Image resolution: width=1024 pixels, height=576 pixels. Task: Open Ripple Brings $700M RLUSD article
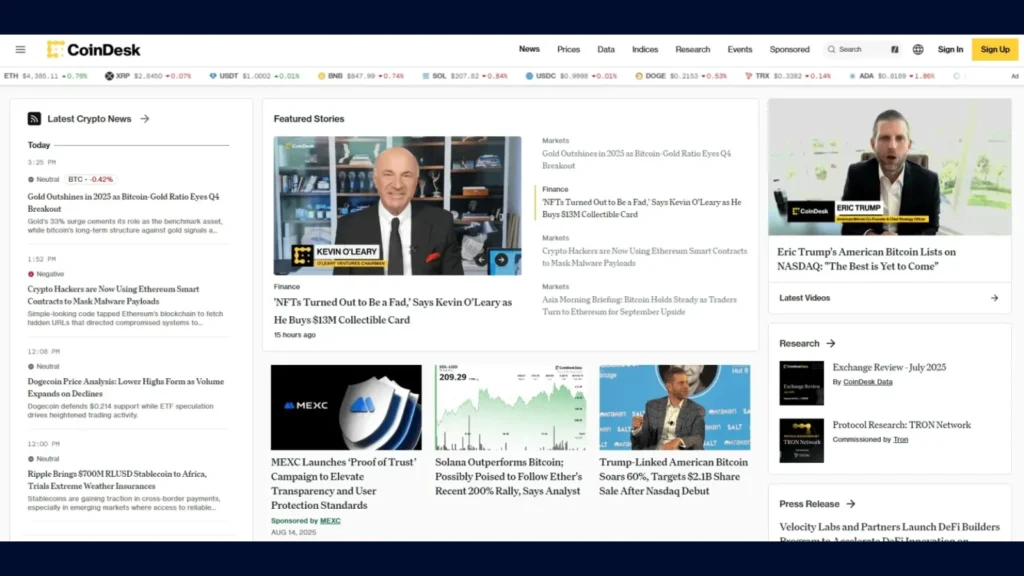point(117,480)
